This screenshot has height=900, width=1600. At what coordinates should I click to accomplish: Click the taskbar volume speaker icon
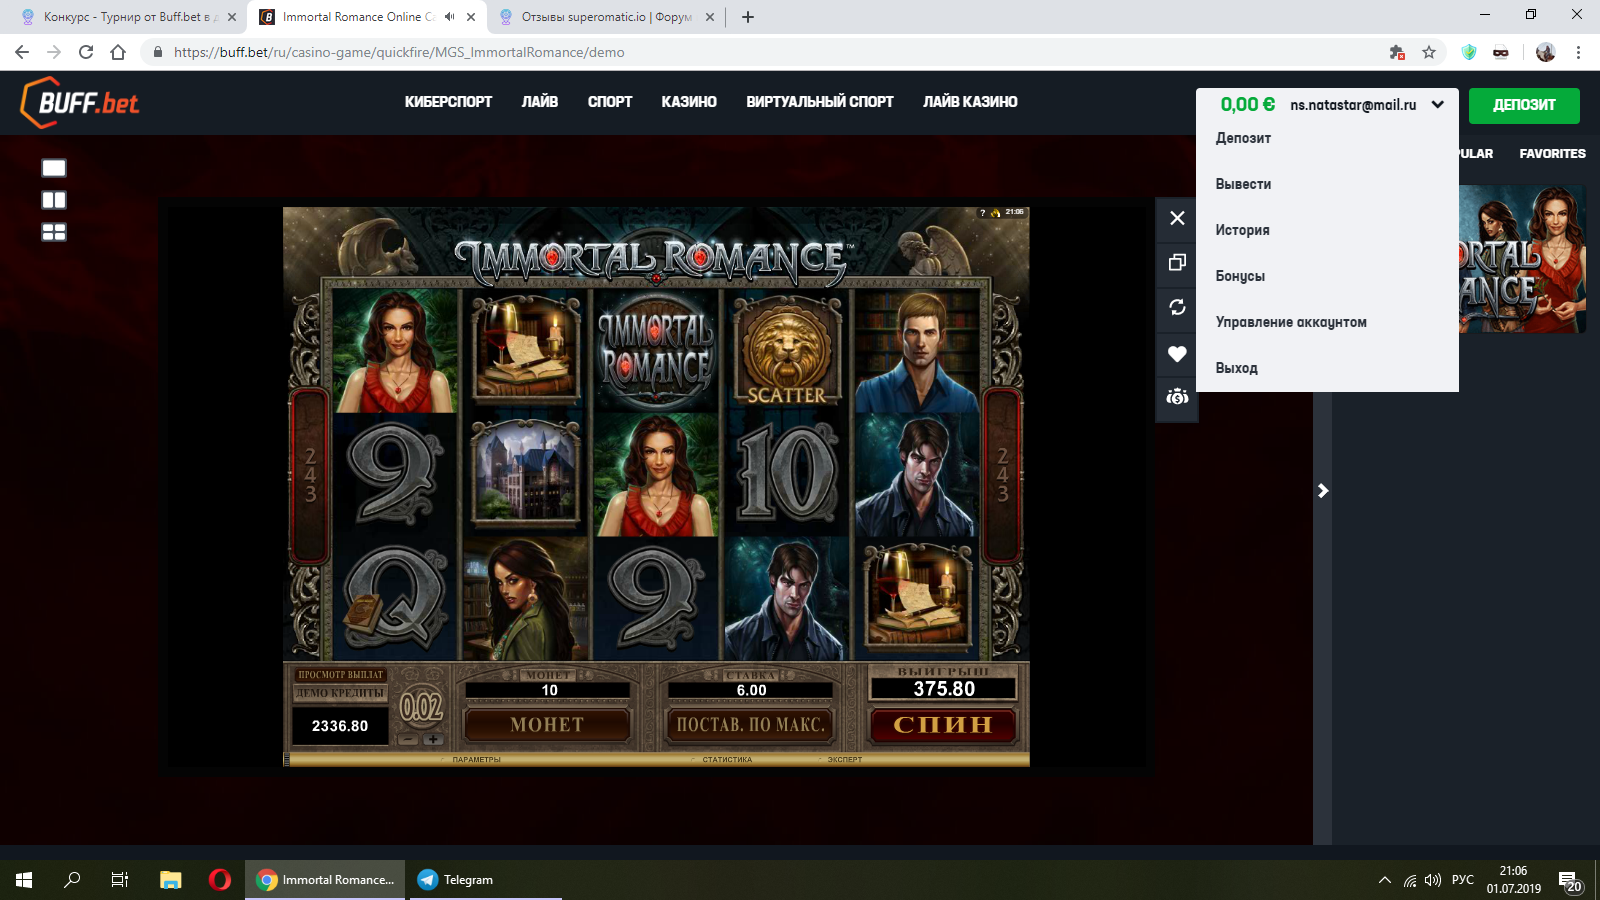[x=1433, y=880]
